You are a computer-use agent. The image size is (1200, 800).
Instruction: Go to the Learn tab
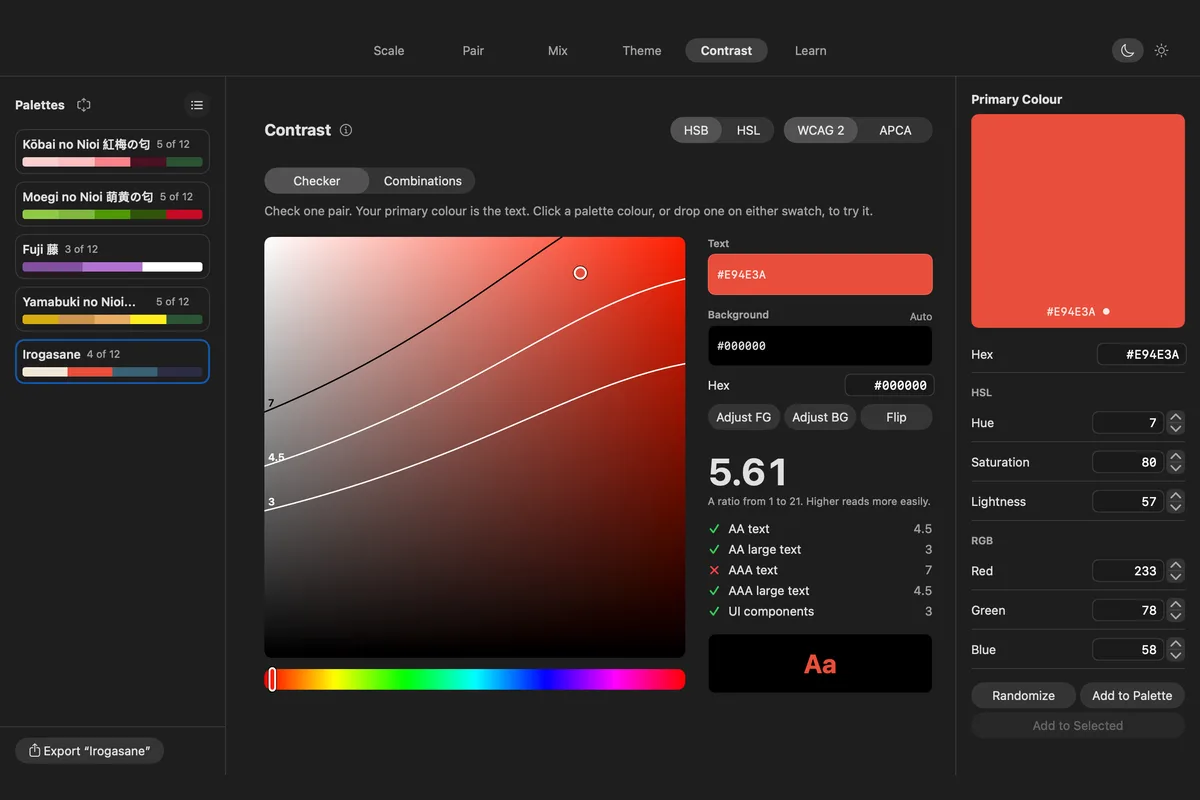811,51
